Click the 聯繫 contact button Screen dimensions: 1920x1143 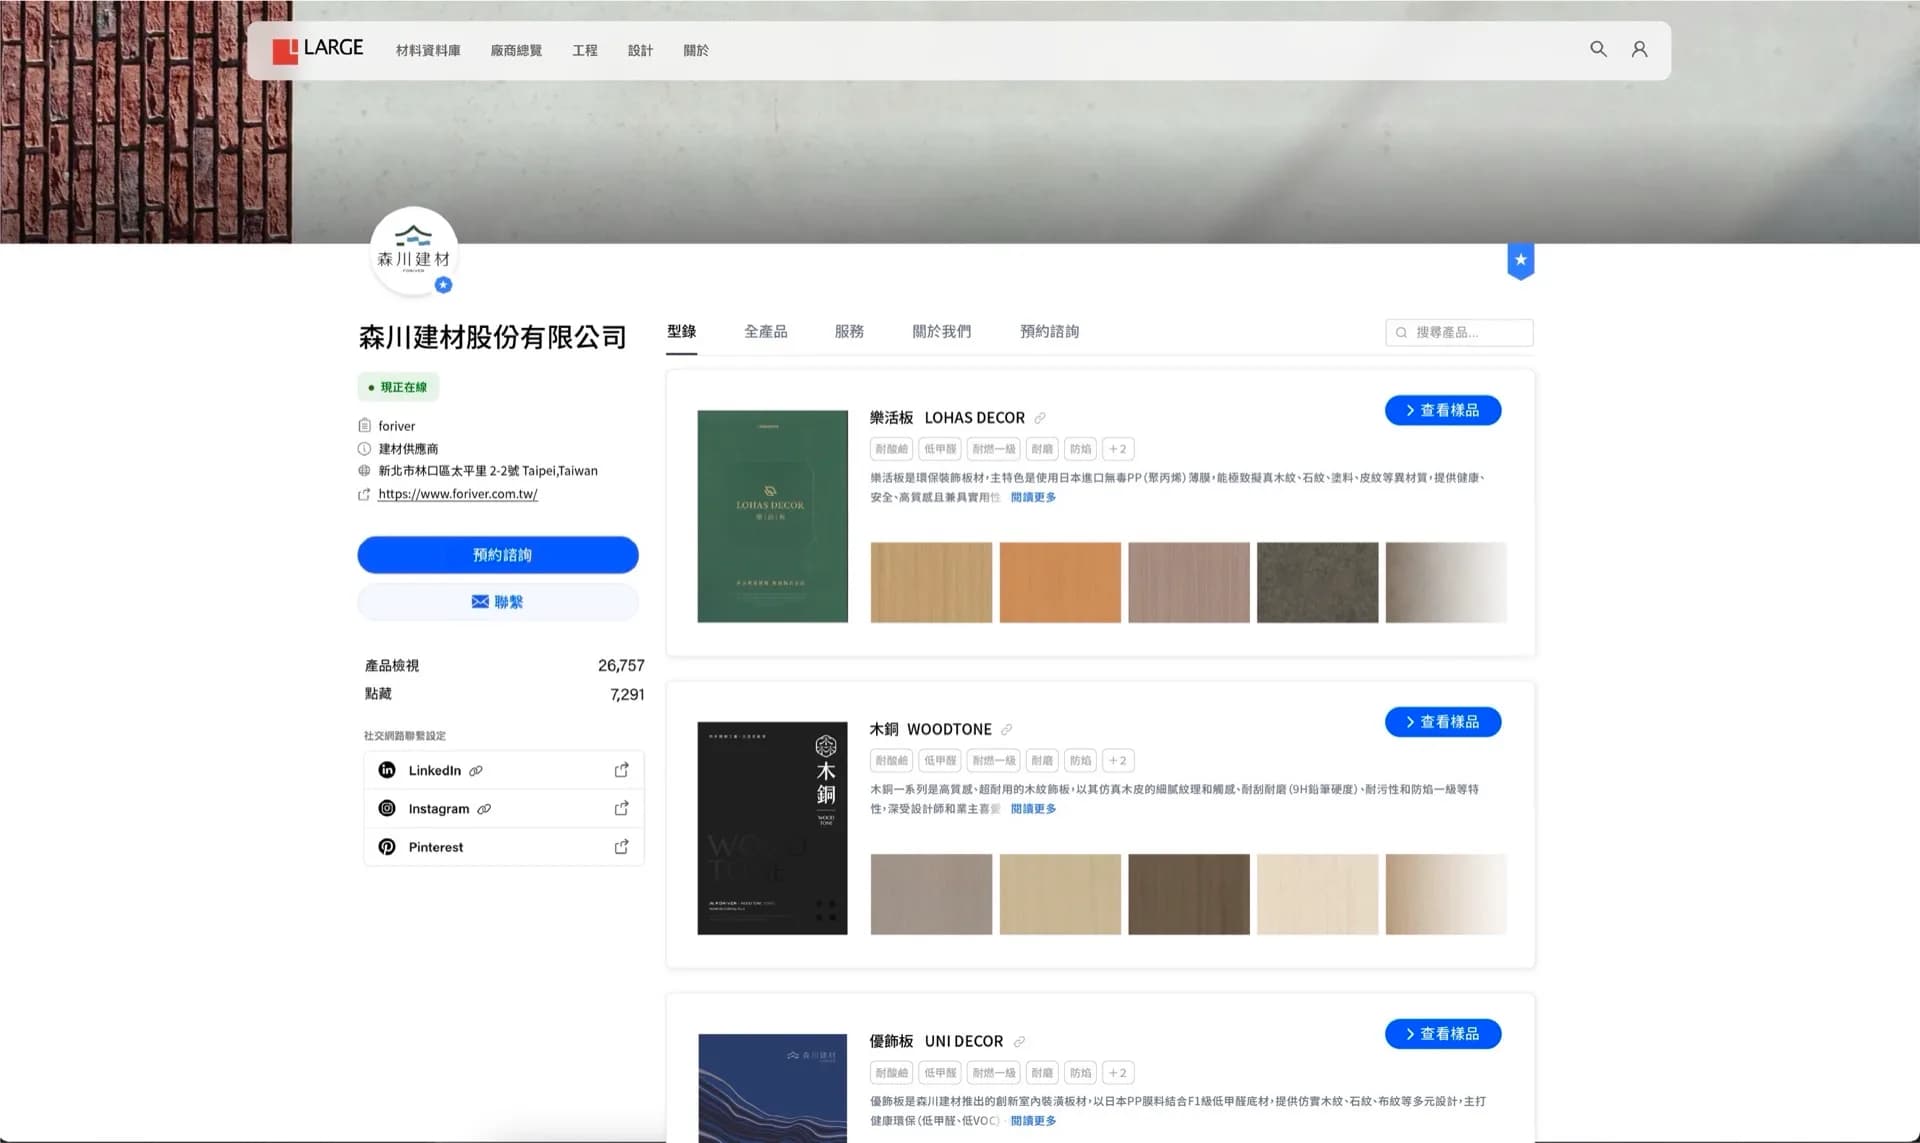(x=498, y=602)
